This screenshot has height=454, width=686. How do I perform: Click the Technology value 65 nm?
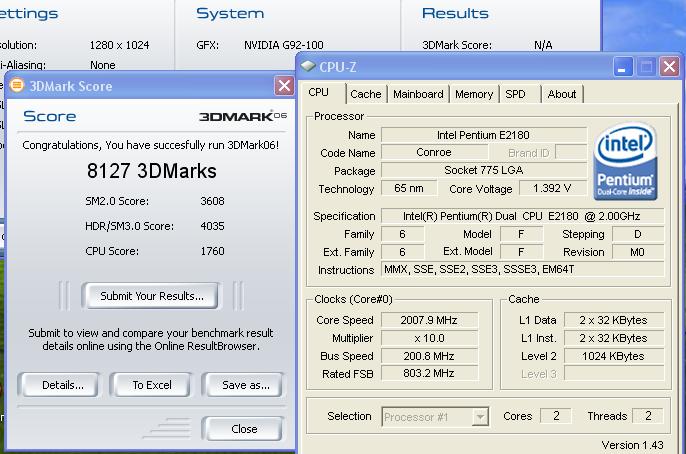pyautogui.click(x=409, y=188)
